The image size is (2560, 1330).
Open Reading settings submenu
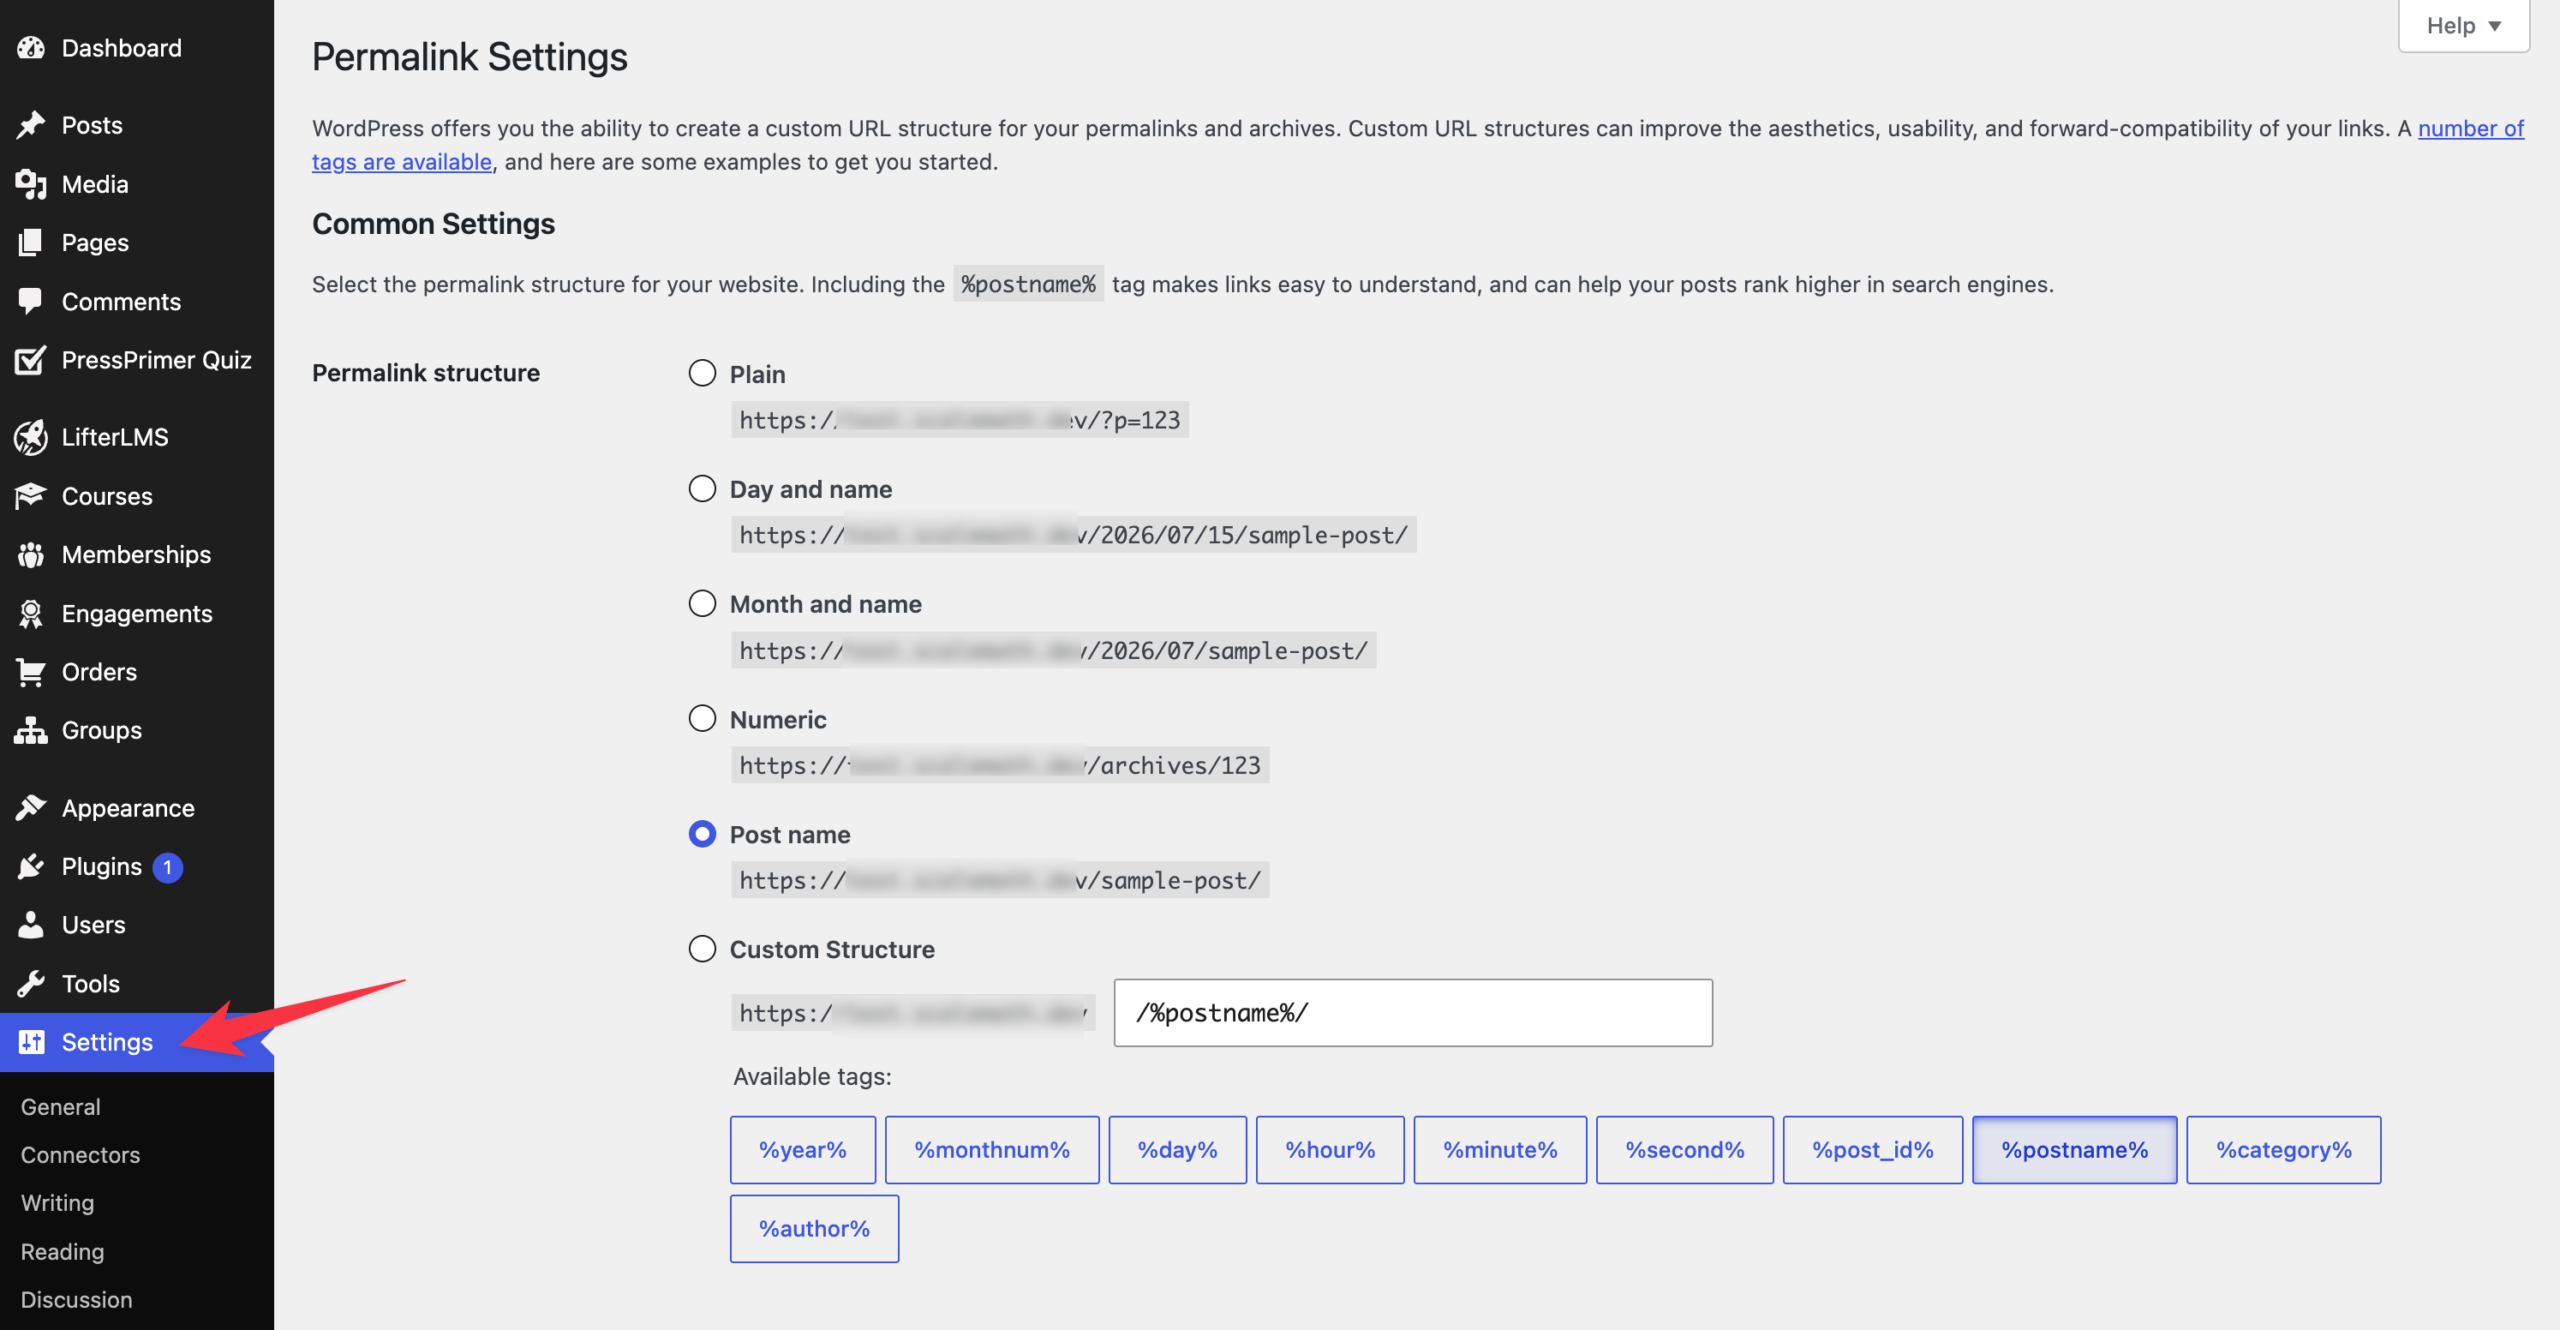62,1252
